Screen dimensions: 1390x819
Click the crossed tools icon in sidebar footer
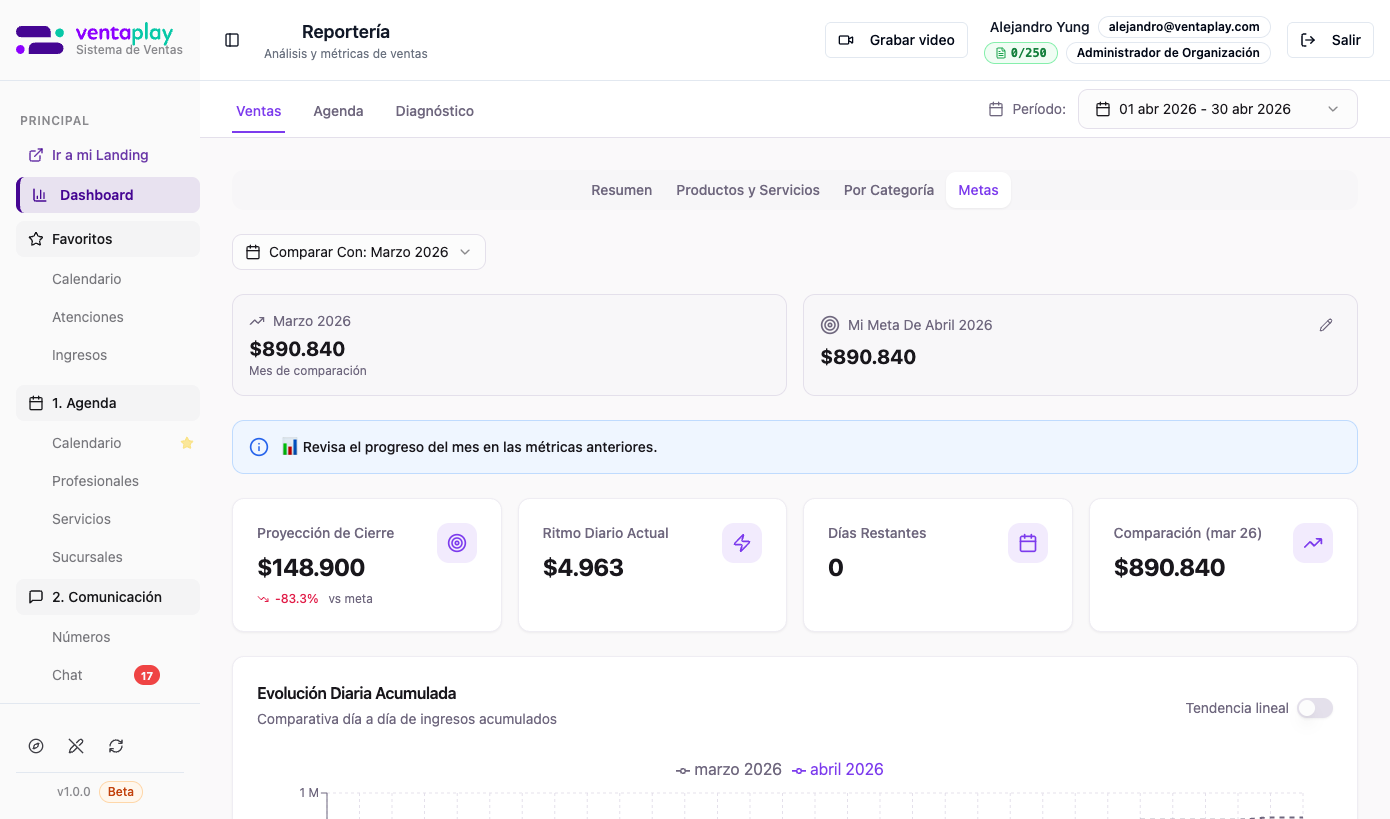[76, 746]
